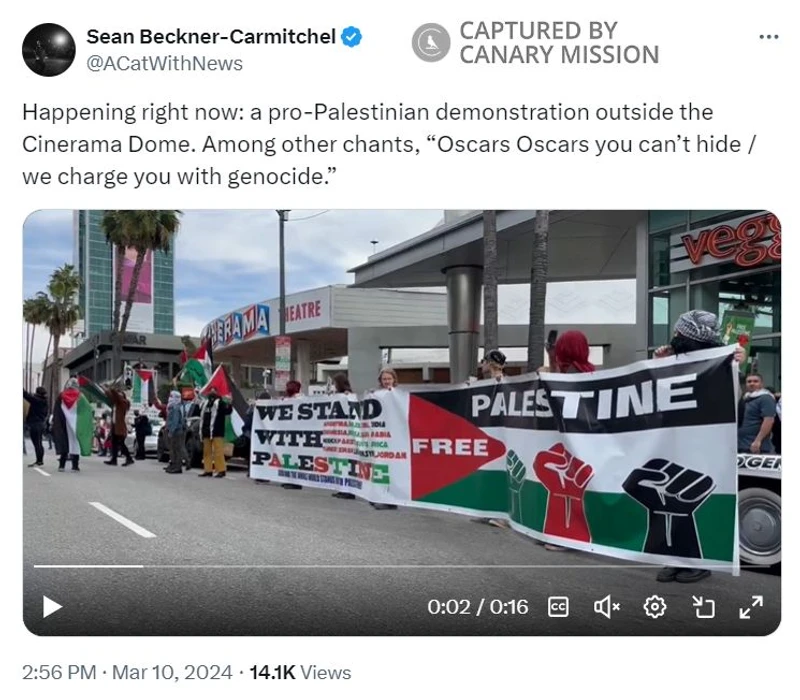Click the blue verified badge
The height and width of the screenshot is (700, 800).
pyautogui.click(x=352, y=37)
